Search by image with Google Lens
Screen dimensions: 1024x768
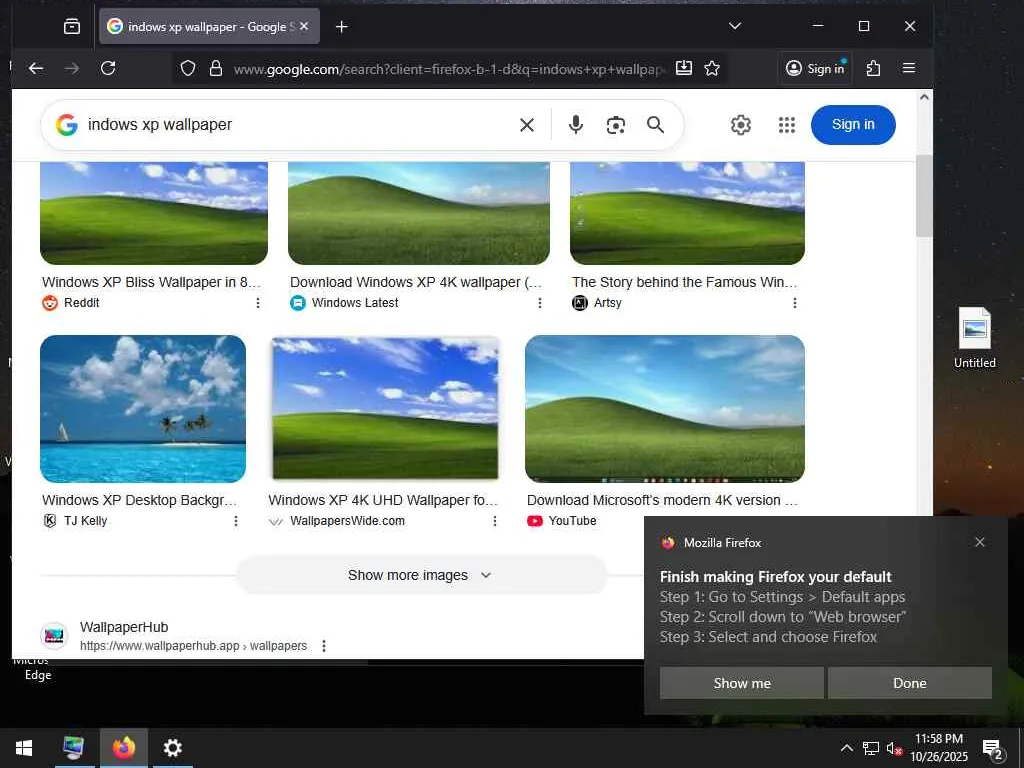click(x=616, y=125)
